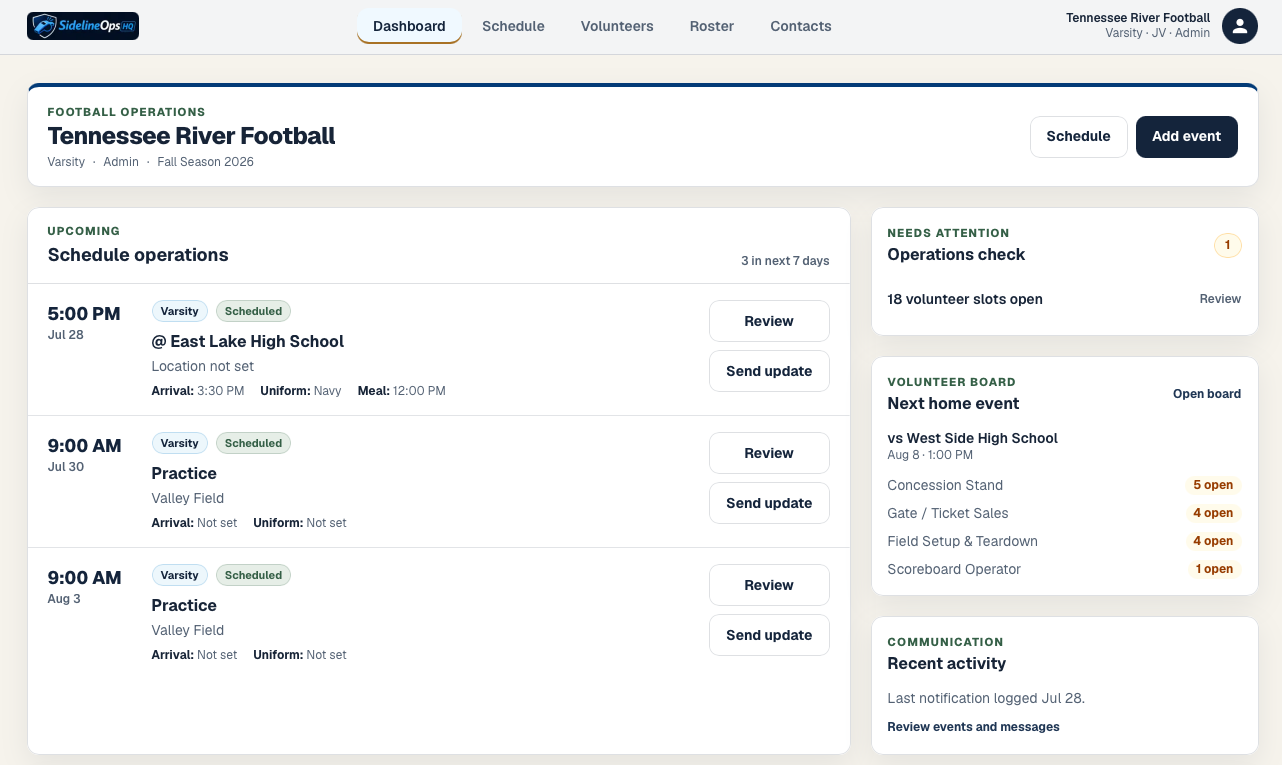The height and width of the screenshot is (765, 1282).
Task: Click Gate / Ticket Sales row label
Action: pyautogui.click(x=948, y=513)
